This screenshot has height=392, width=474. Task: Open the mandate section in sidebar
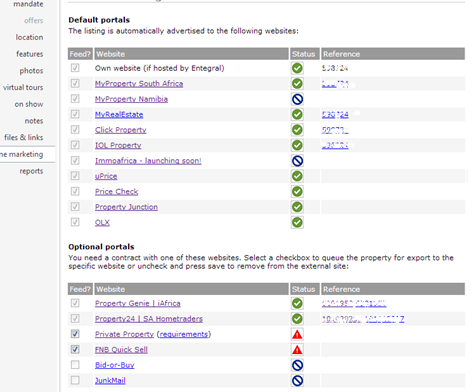click(28, 4)
